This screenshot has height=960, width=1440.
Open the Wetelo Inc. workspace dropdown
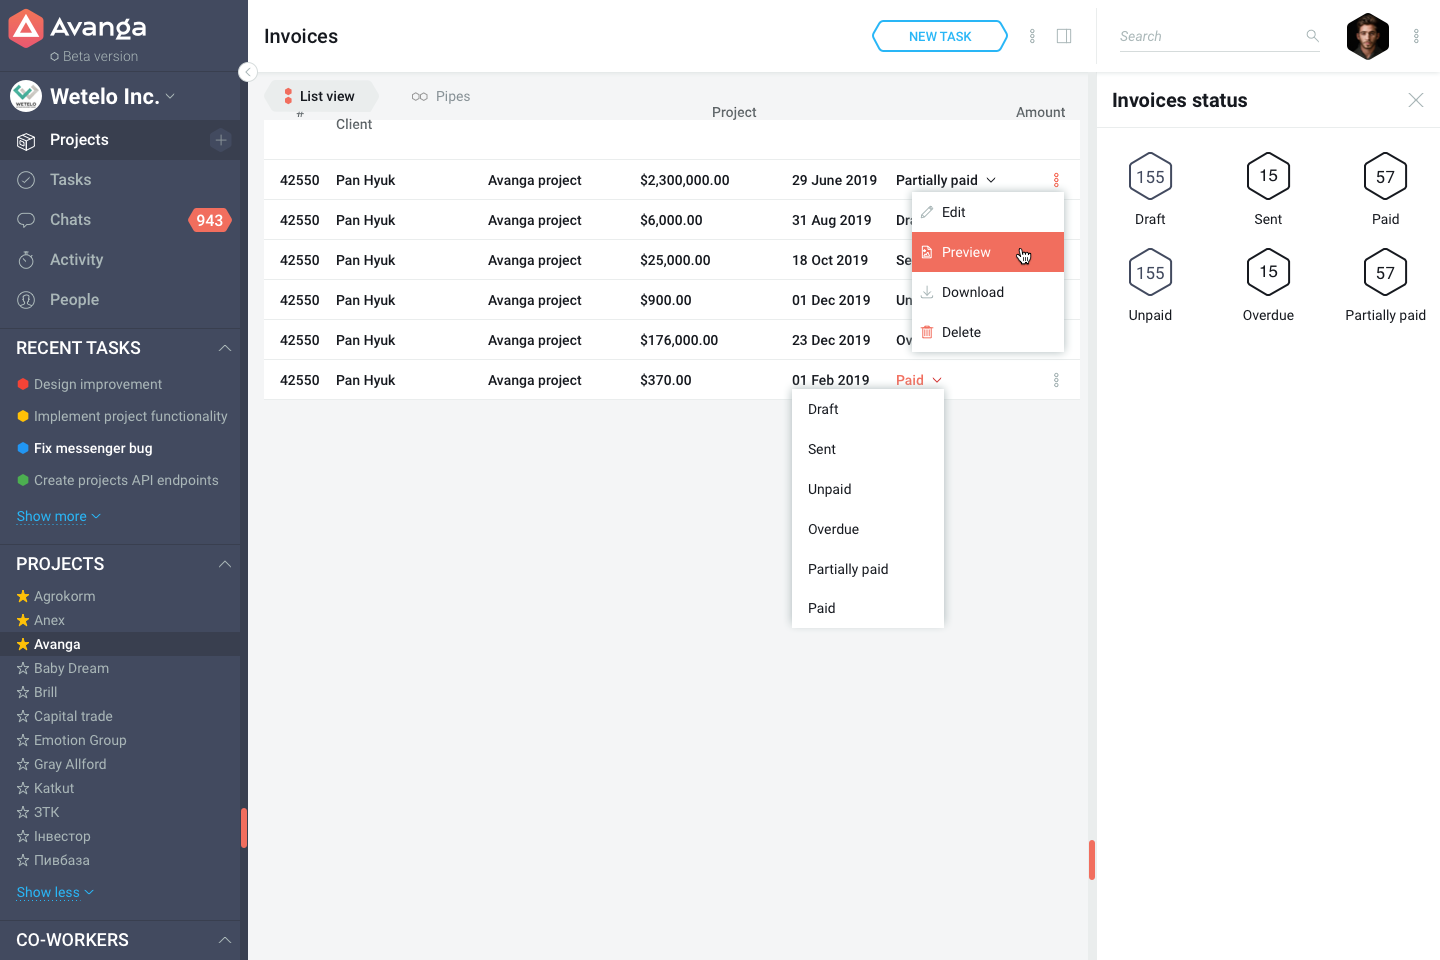[x=170, y=96]
